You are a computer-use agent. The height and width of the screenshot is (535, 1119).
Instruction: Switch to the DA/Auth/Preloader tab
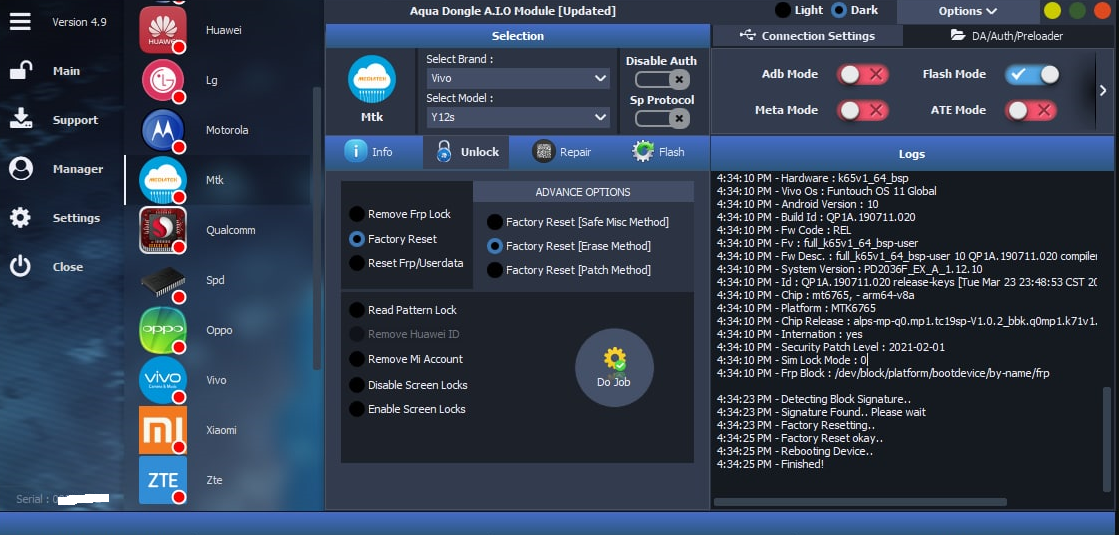(x=1008, y=36)
